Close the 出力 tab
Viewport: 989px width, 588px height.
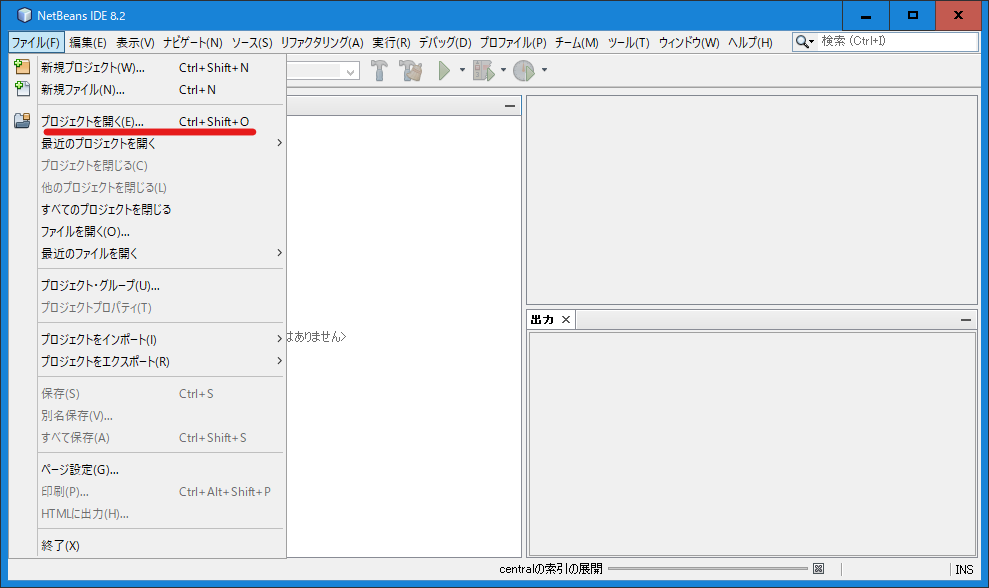(565, 320)
